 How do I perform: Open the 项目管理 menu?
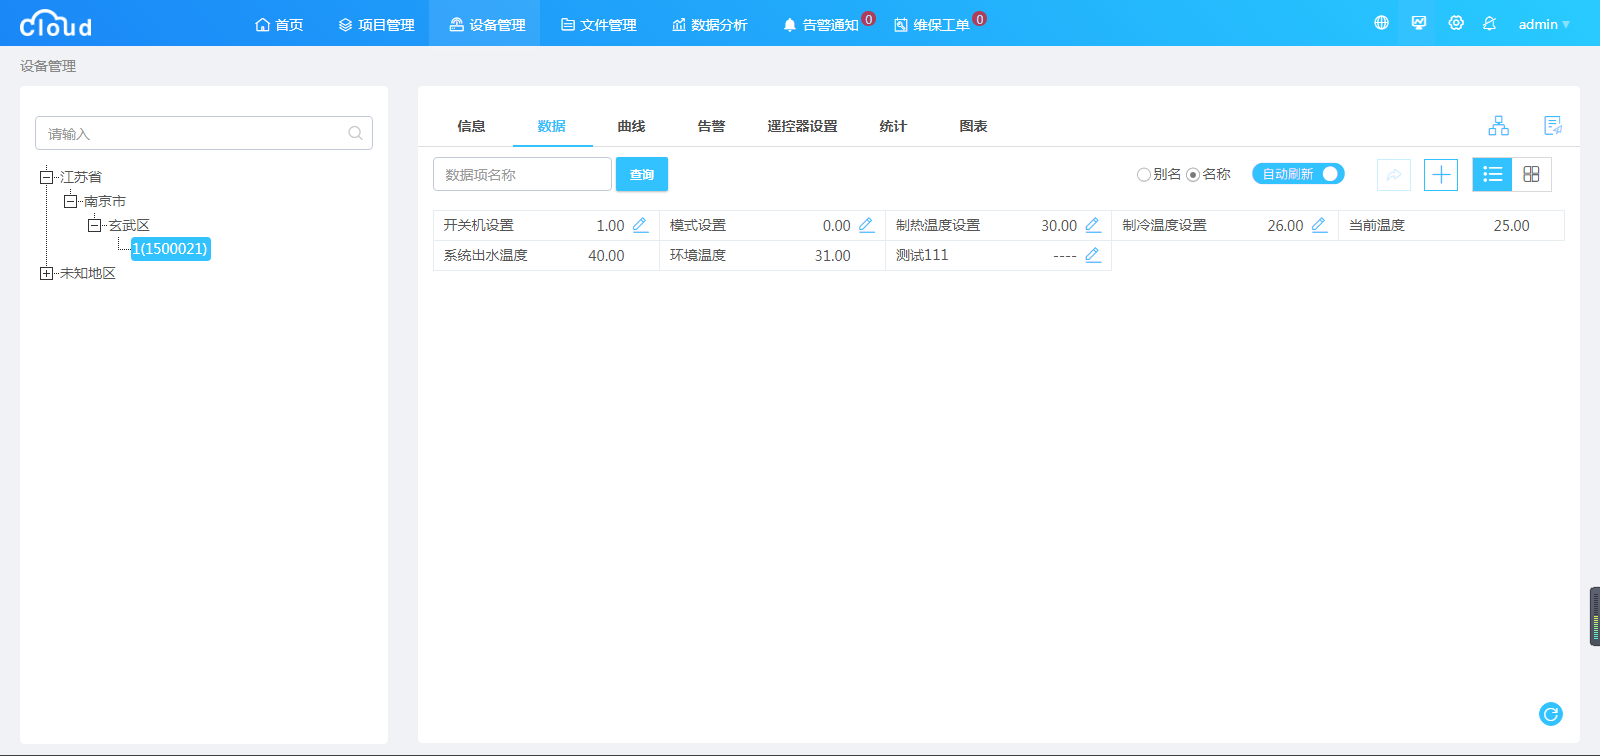tap(376, 24)
